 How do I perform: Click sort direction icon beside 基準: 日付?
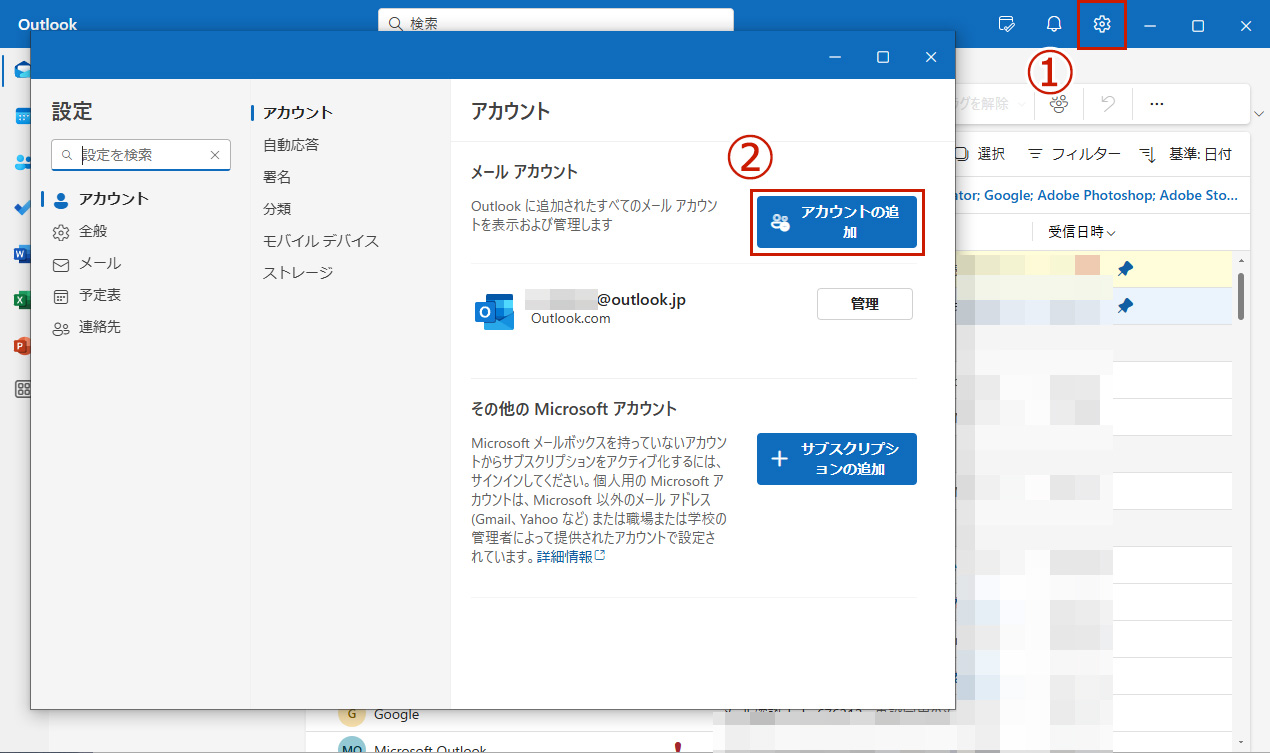click(1148, 154)
